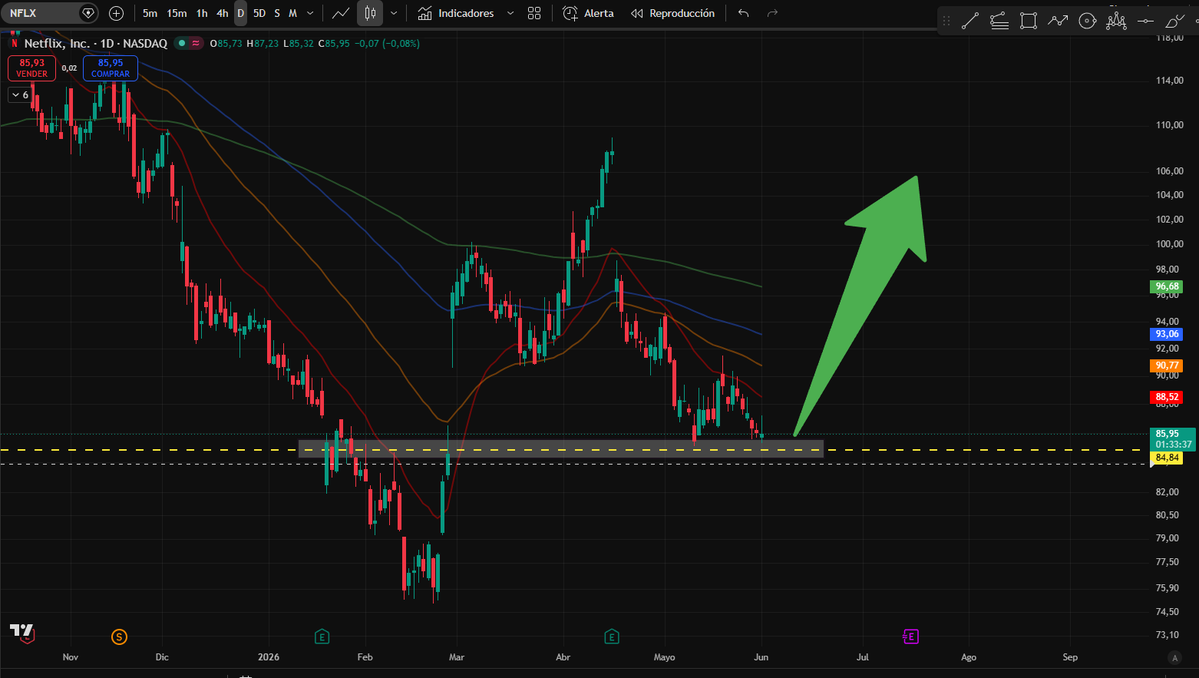
Task: Select the candlestick chart type
Action: coord(370,13)
